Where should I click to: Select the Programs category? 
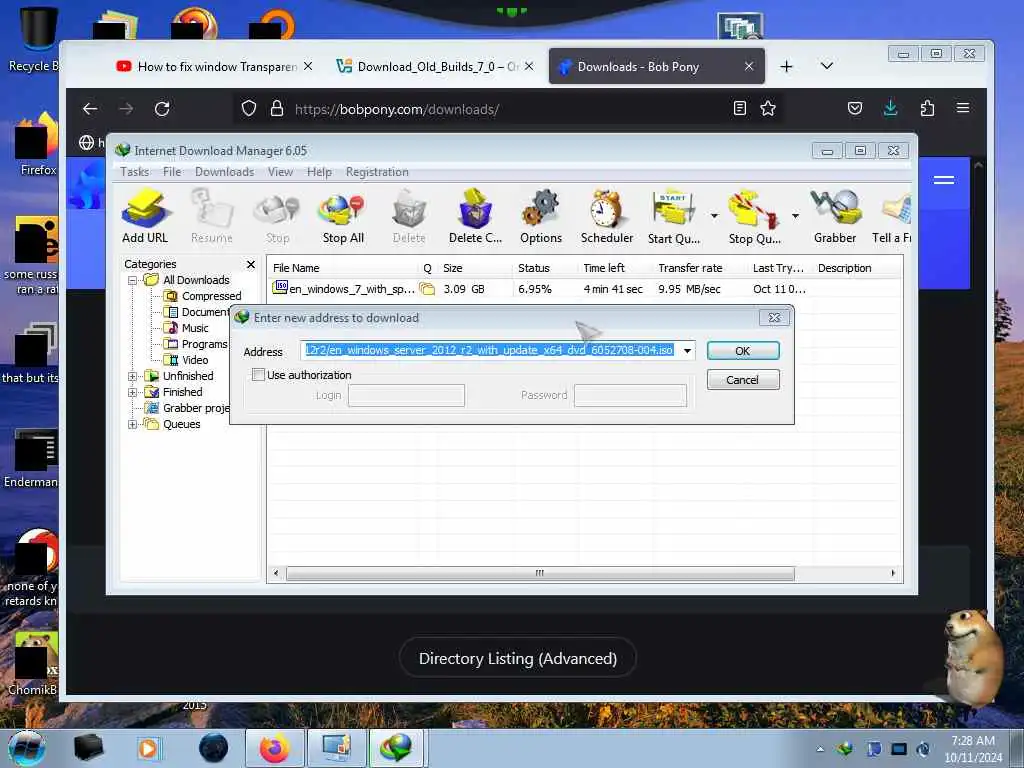point(196,344)
